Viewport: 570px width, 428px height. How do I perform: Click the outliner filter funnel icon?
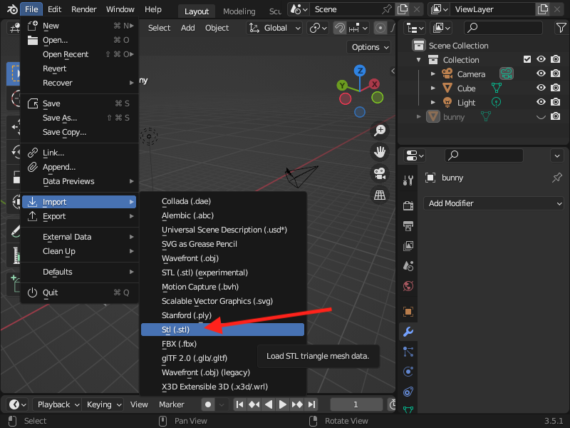561,28
